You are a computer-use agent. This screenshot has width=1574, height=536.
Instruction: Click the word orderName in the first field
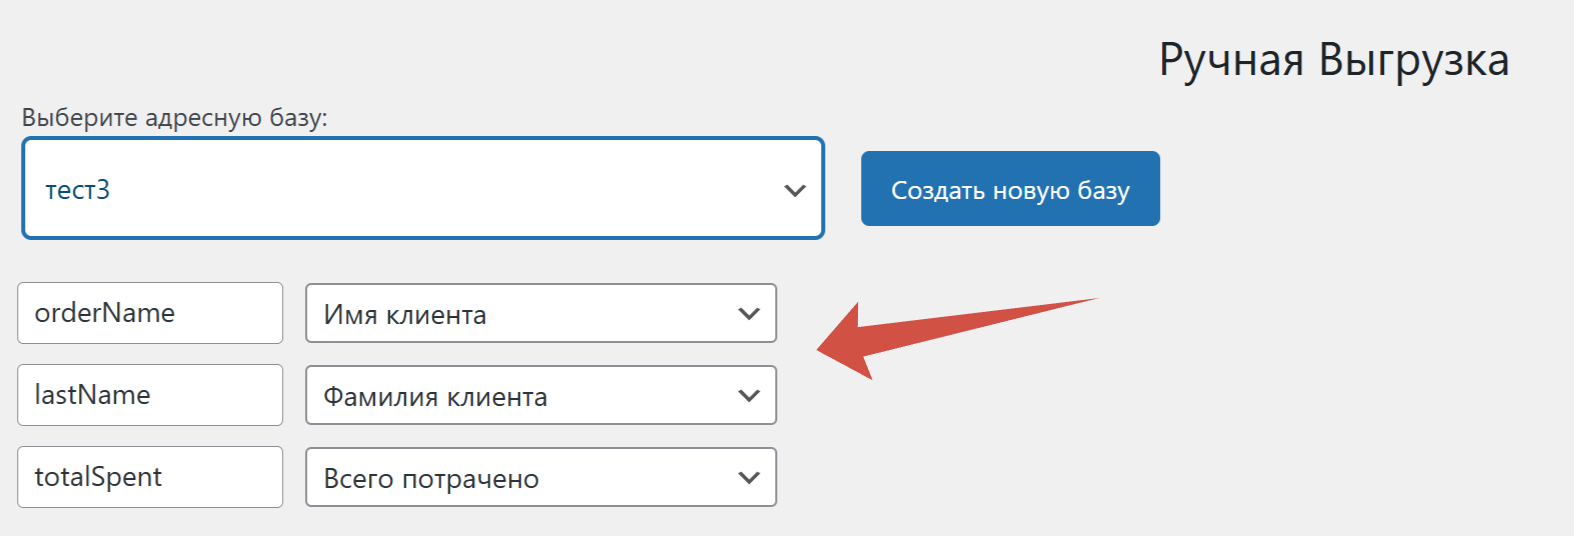point(105,313)
